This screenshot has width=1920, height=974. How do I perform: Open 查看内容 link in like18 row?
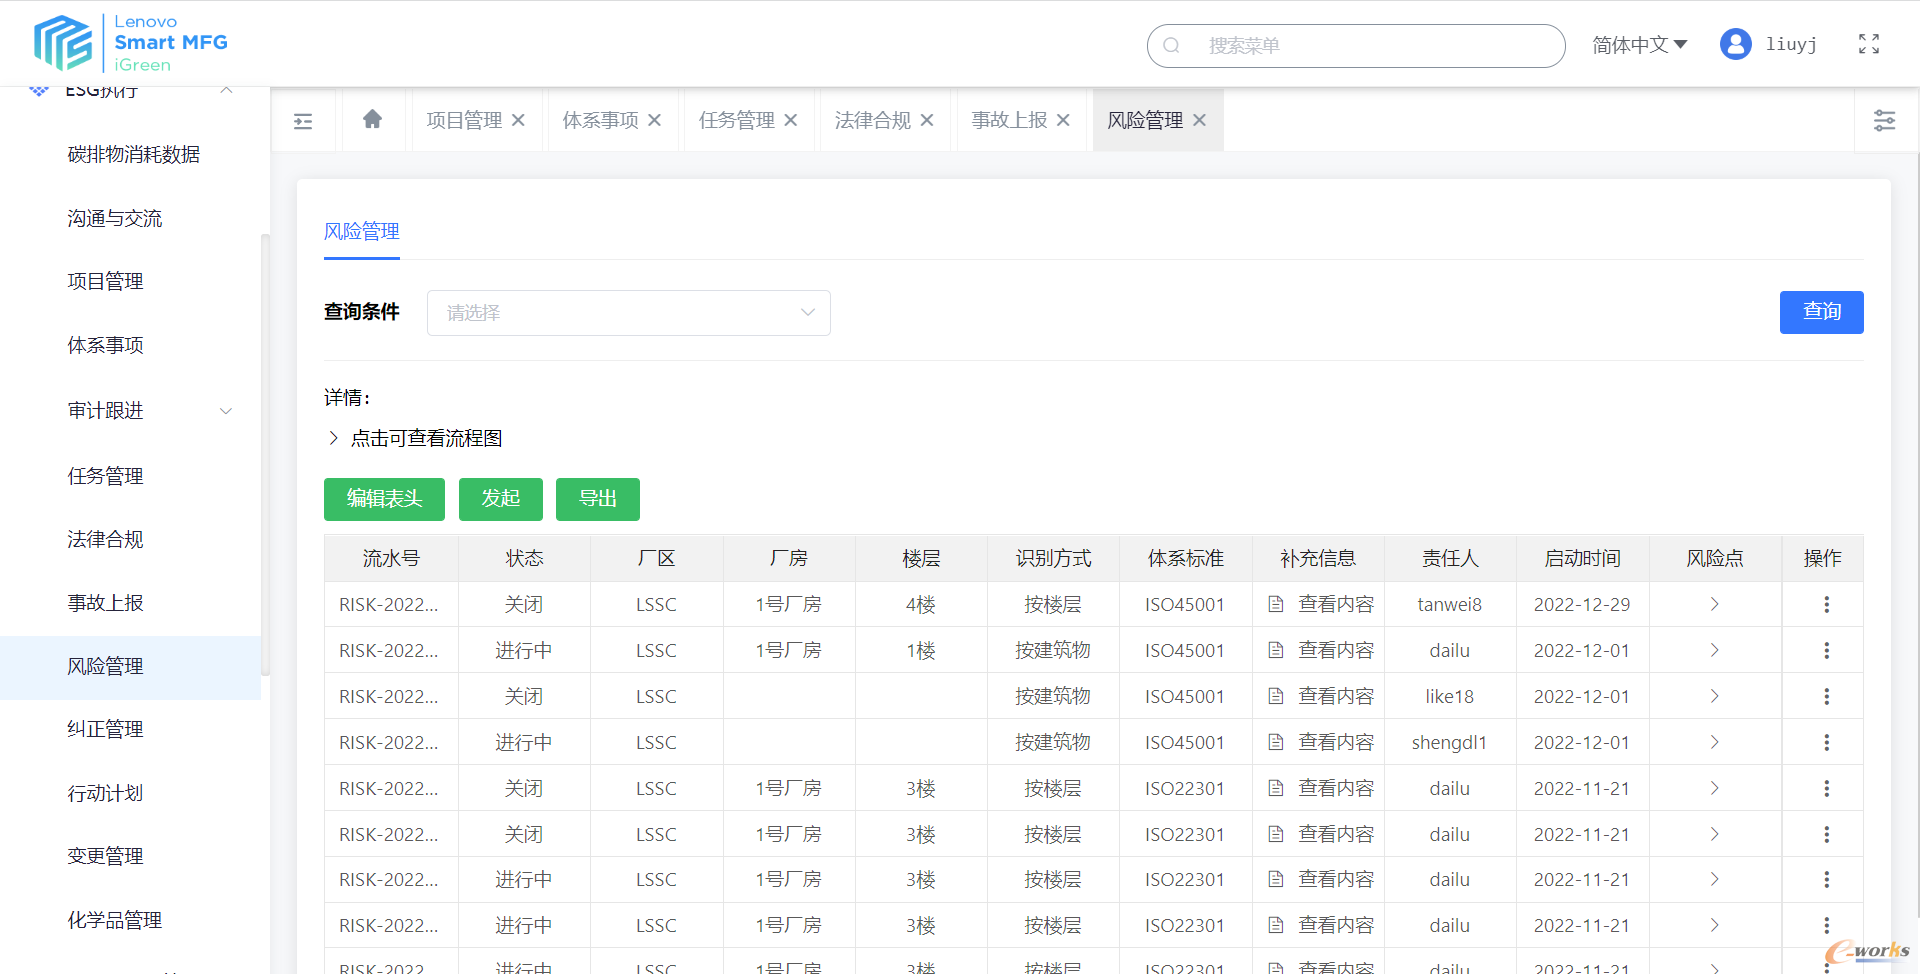[1335, 696]
